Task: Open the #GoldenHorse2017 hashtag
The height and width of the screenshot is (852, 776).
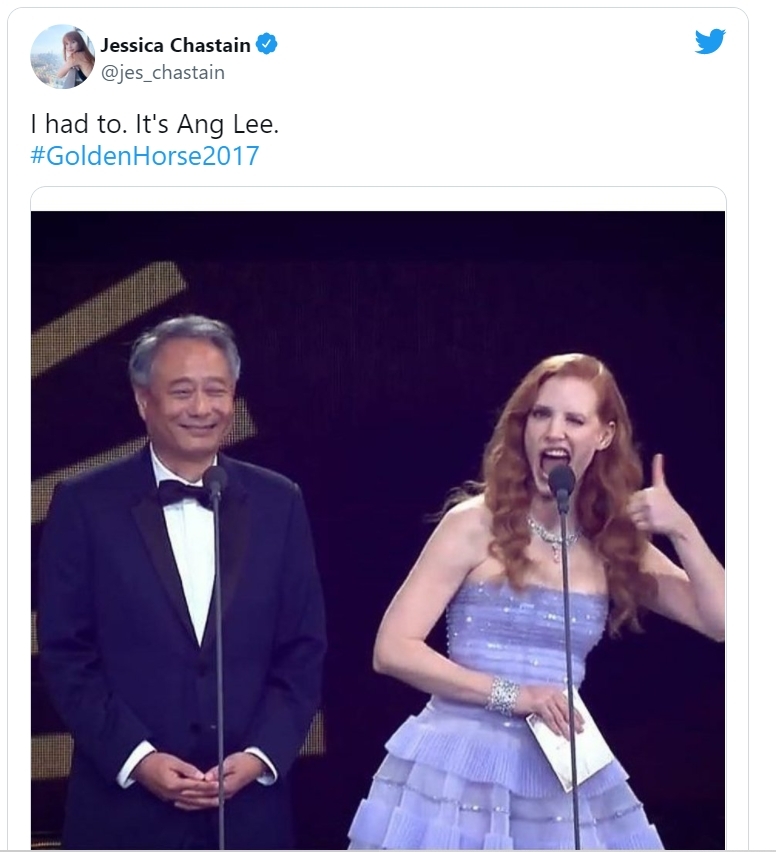Action: (x=145, y=156)
